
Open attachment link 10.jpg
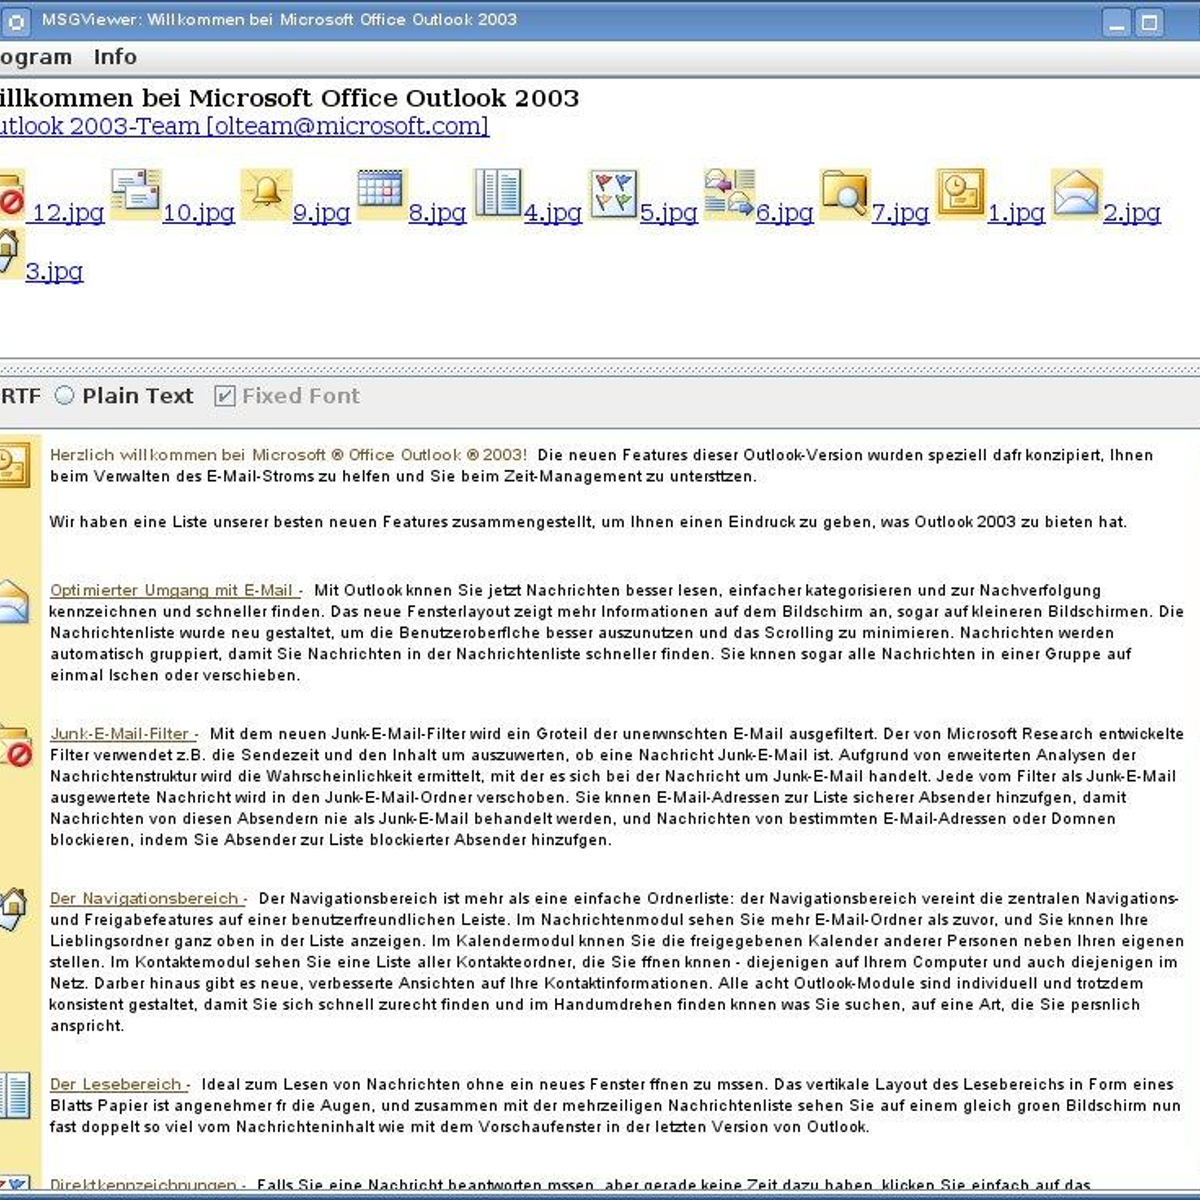tap(198, 212)
